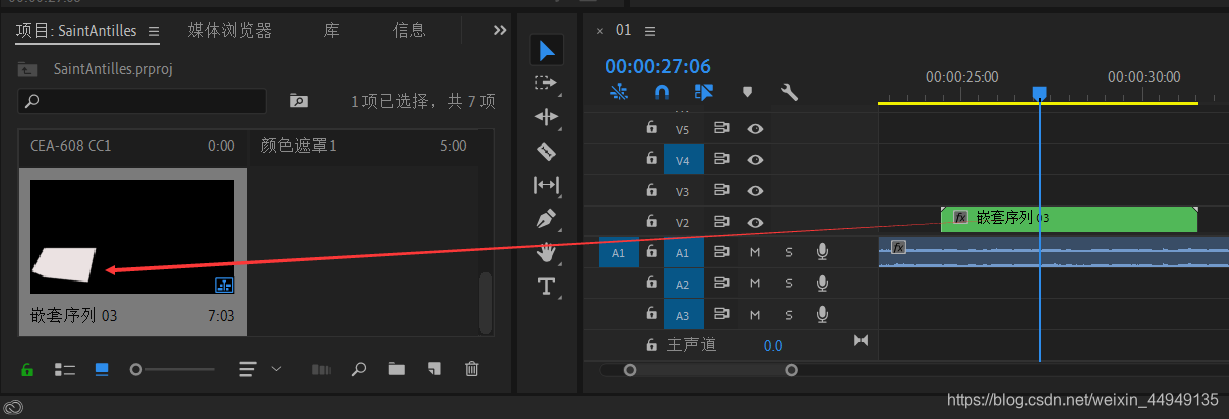The width and height of the screenshot is (1229, 419).
Task: Click the voice-over microphone on track A1
Action: (x=822, y=253)
